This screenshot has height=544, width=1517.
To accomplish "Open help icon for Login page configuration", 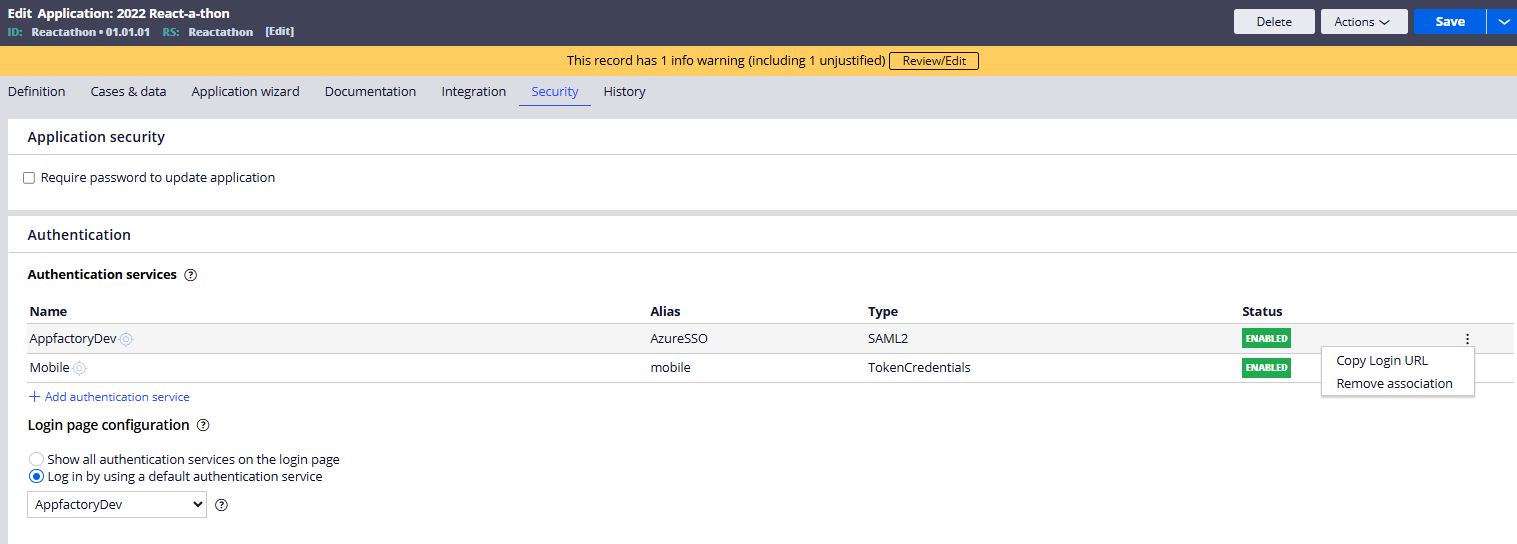I will 203,426.
